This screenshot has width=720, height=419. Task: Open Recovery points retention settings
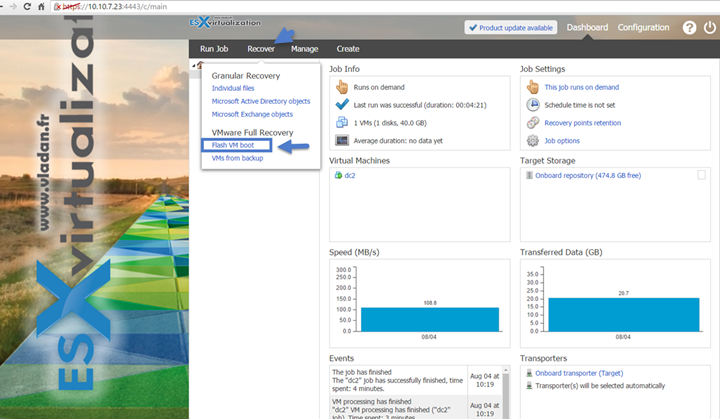click(582, 123)
